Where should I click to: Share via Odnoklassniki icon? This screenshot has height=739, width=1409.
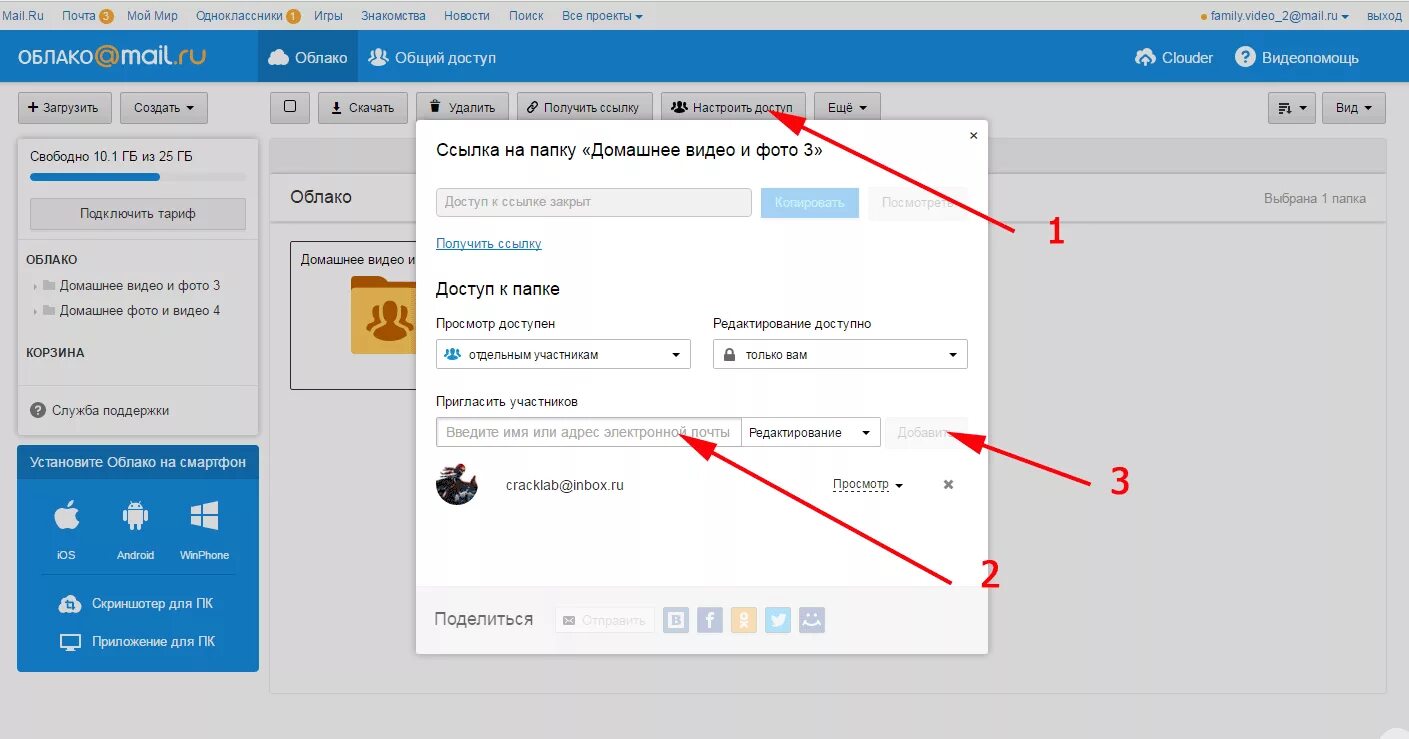pos(744,620)
